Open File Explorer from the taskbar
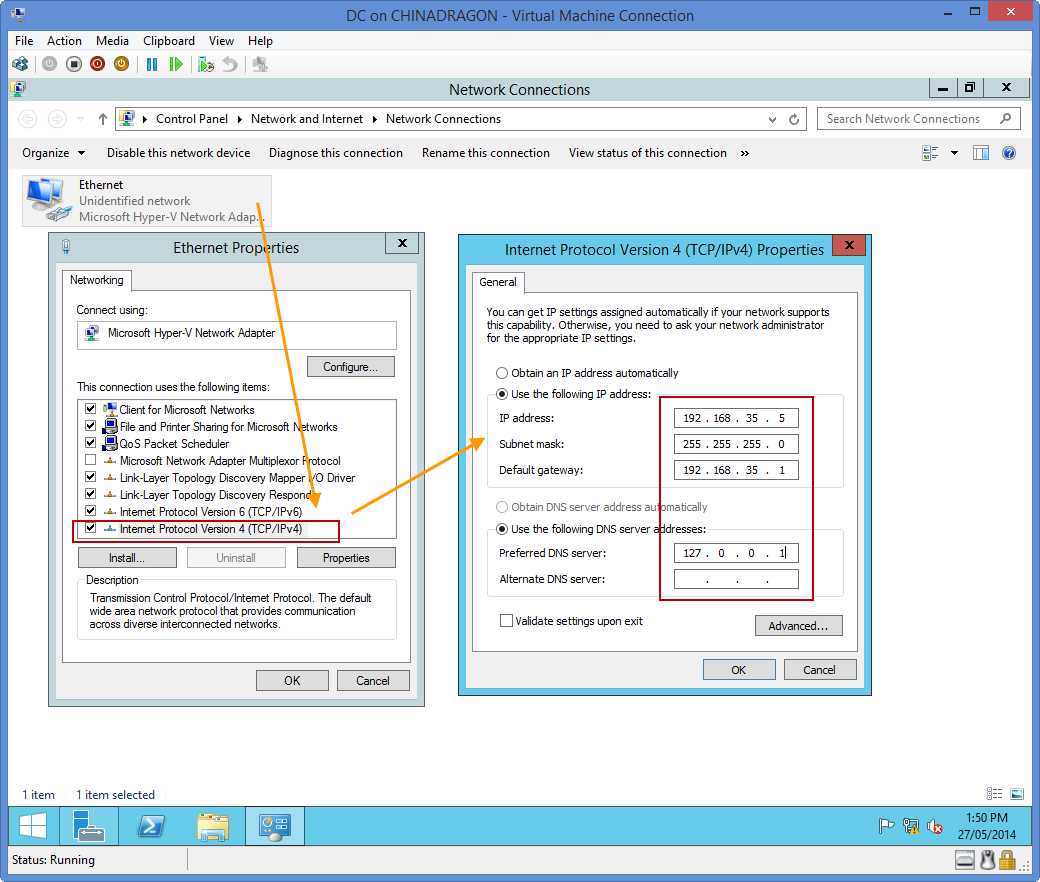Image resolution: width=1040 pixels, height=882 pixels. pos(213,826)
